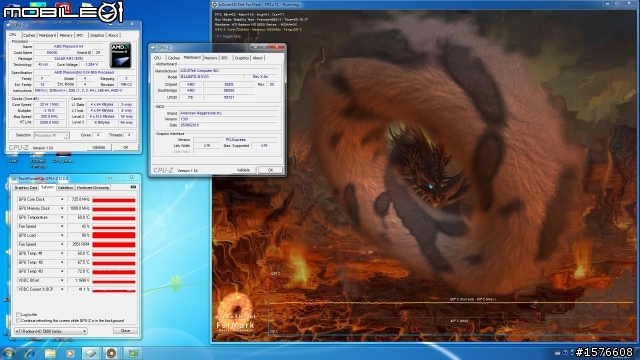The image size is (640, 360).
Task: Expand the GPU Core Clock sensor dropdown
Action: click(62, 200)
